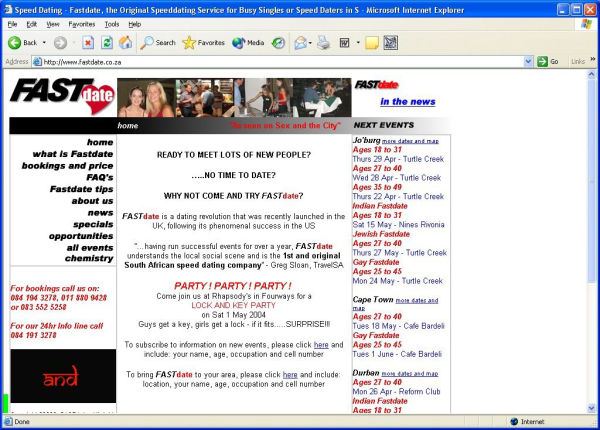Click the Go button next to address bar
This screenshot has width=600, height=430.
click(x=548, y=62)
